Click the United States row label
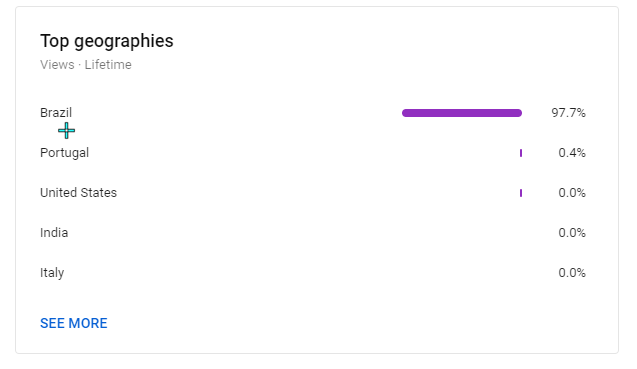The height and width of the screenshot is (369, 637). 78,193
